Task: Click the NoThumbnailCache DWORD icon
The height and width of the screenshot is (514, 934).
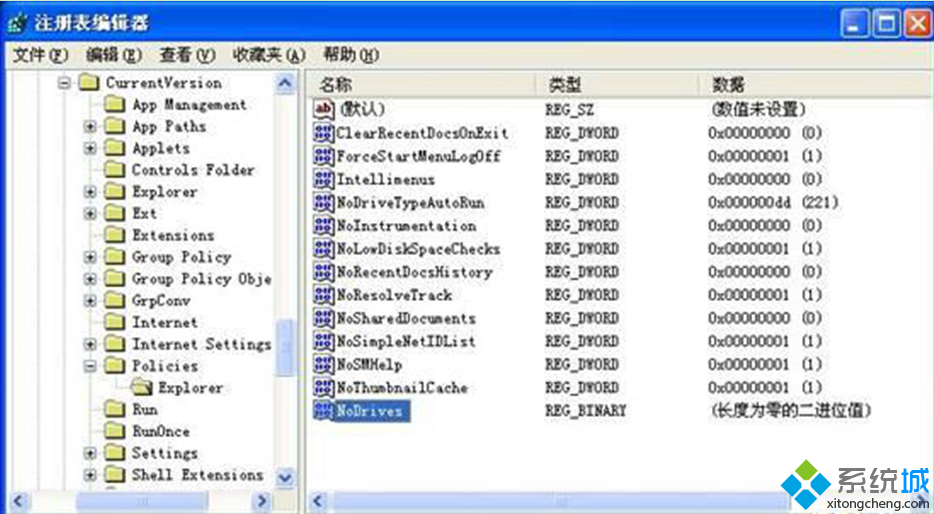Action: (323, 388)
